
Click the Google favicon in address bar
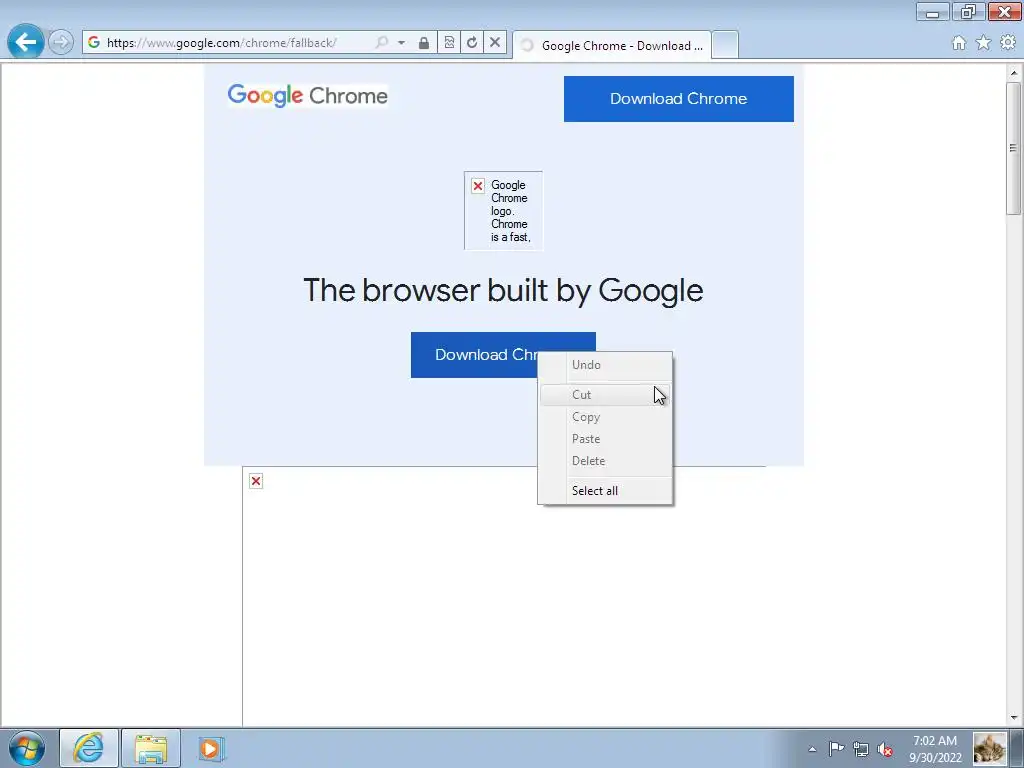tap(94, 42)
